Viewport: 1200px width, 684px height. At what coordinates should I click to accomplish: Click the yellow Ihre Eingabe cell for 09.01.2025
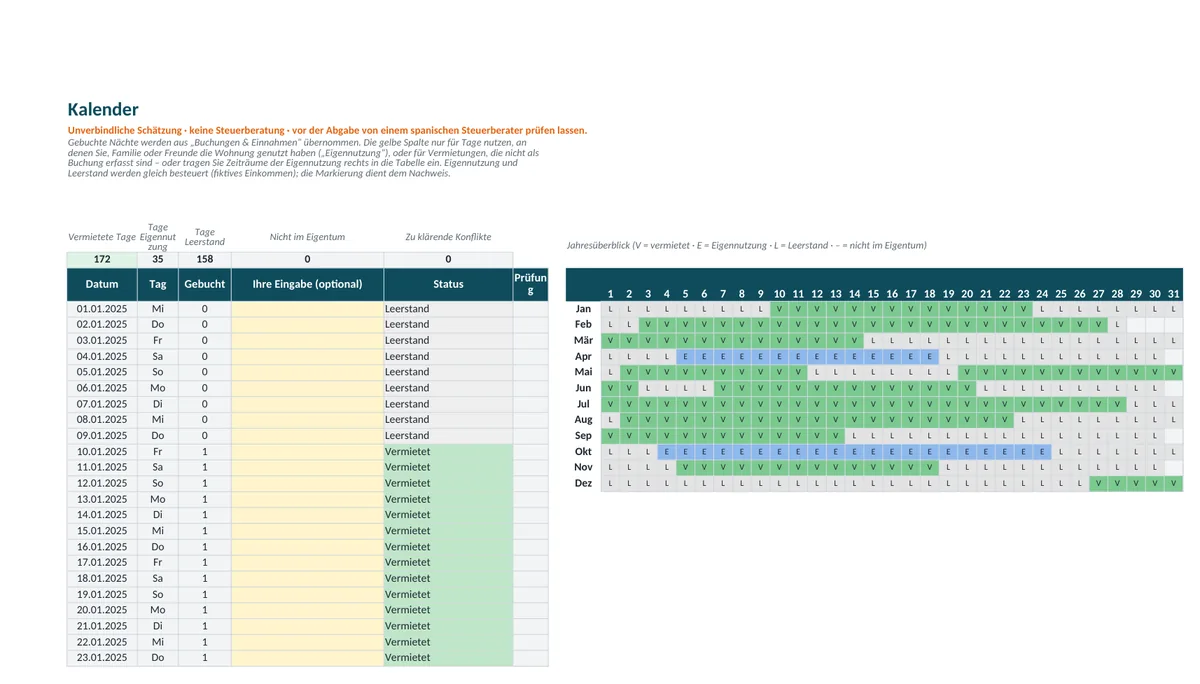click(307, 435)
